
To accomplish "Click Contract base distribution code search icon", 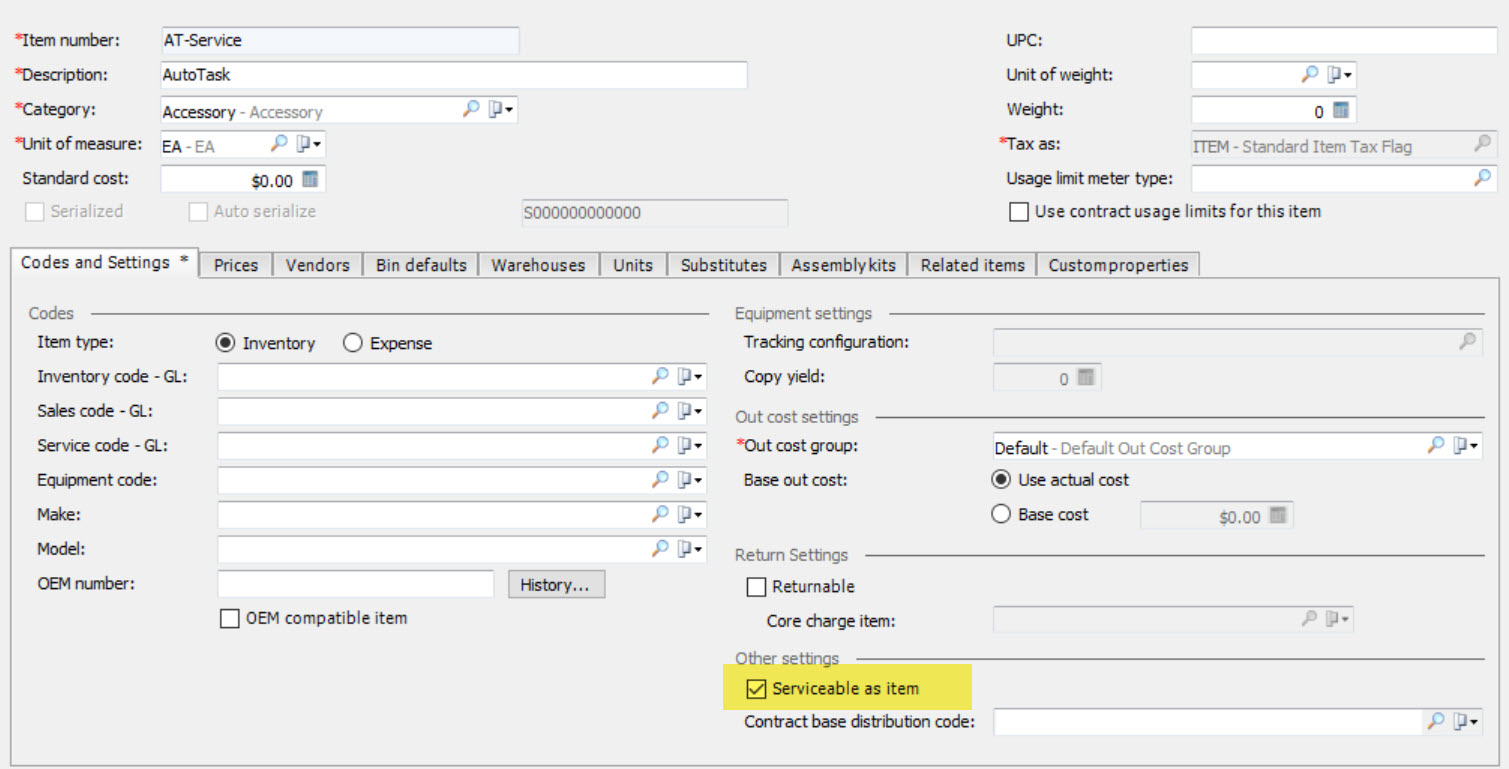I will tap(1436, 721).
